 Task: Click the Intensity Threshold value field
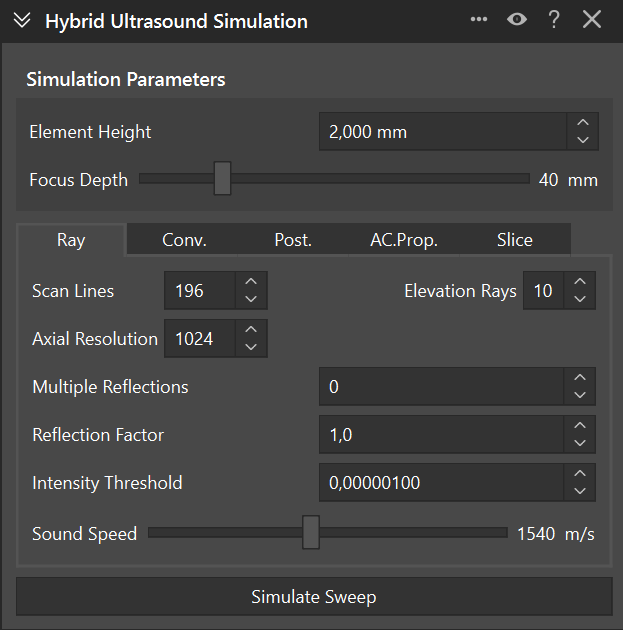[x=441, y=482]
